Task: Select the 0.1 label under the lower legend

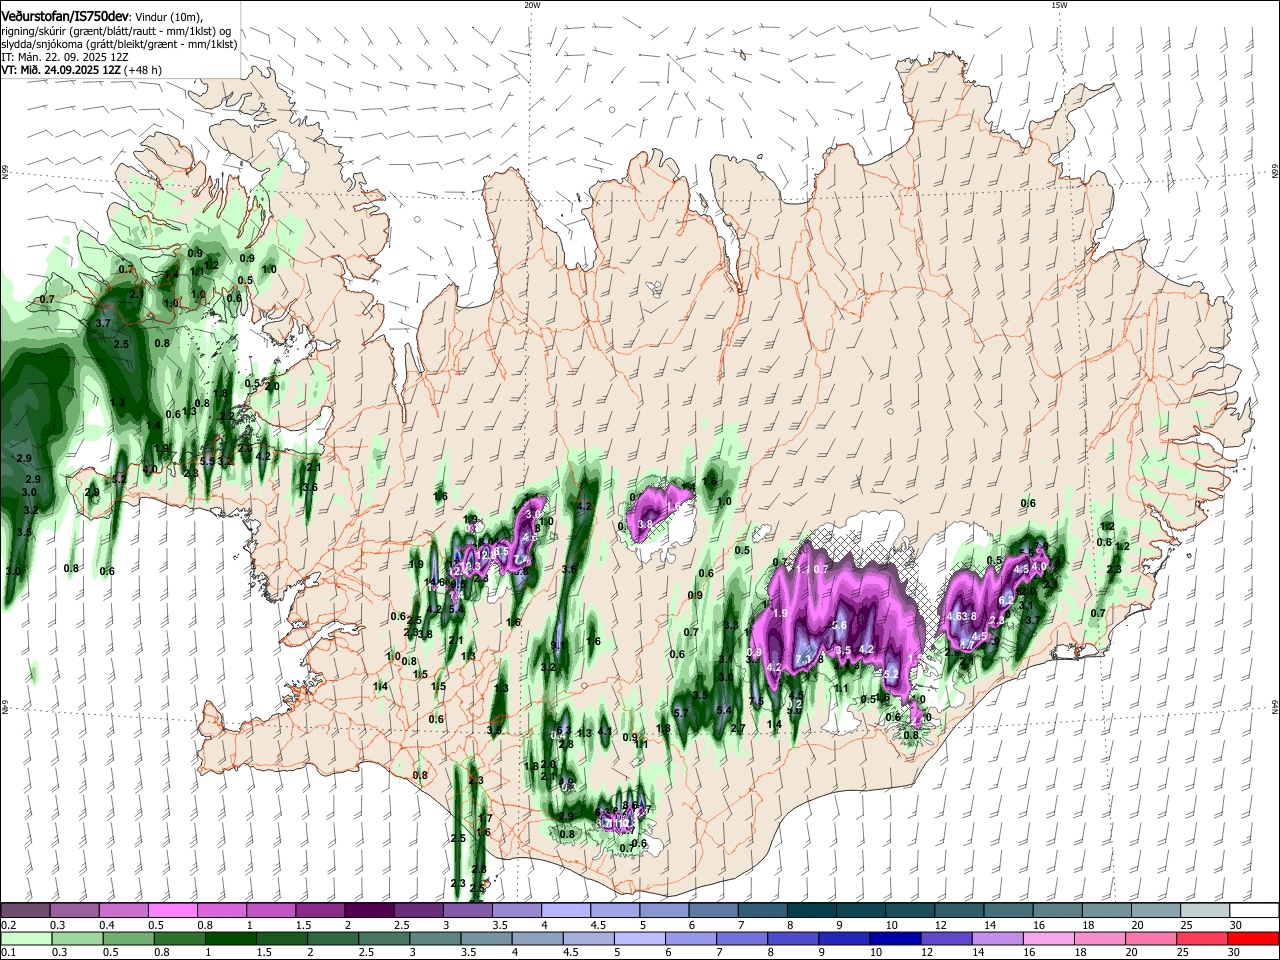Action: click(x=7, y=952)
